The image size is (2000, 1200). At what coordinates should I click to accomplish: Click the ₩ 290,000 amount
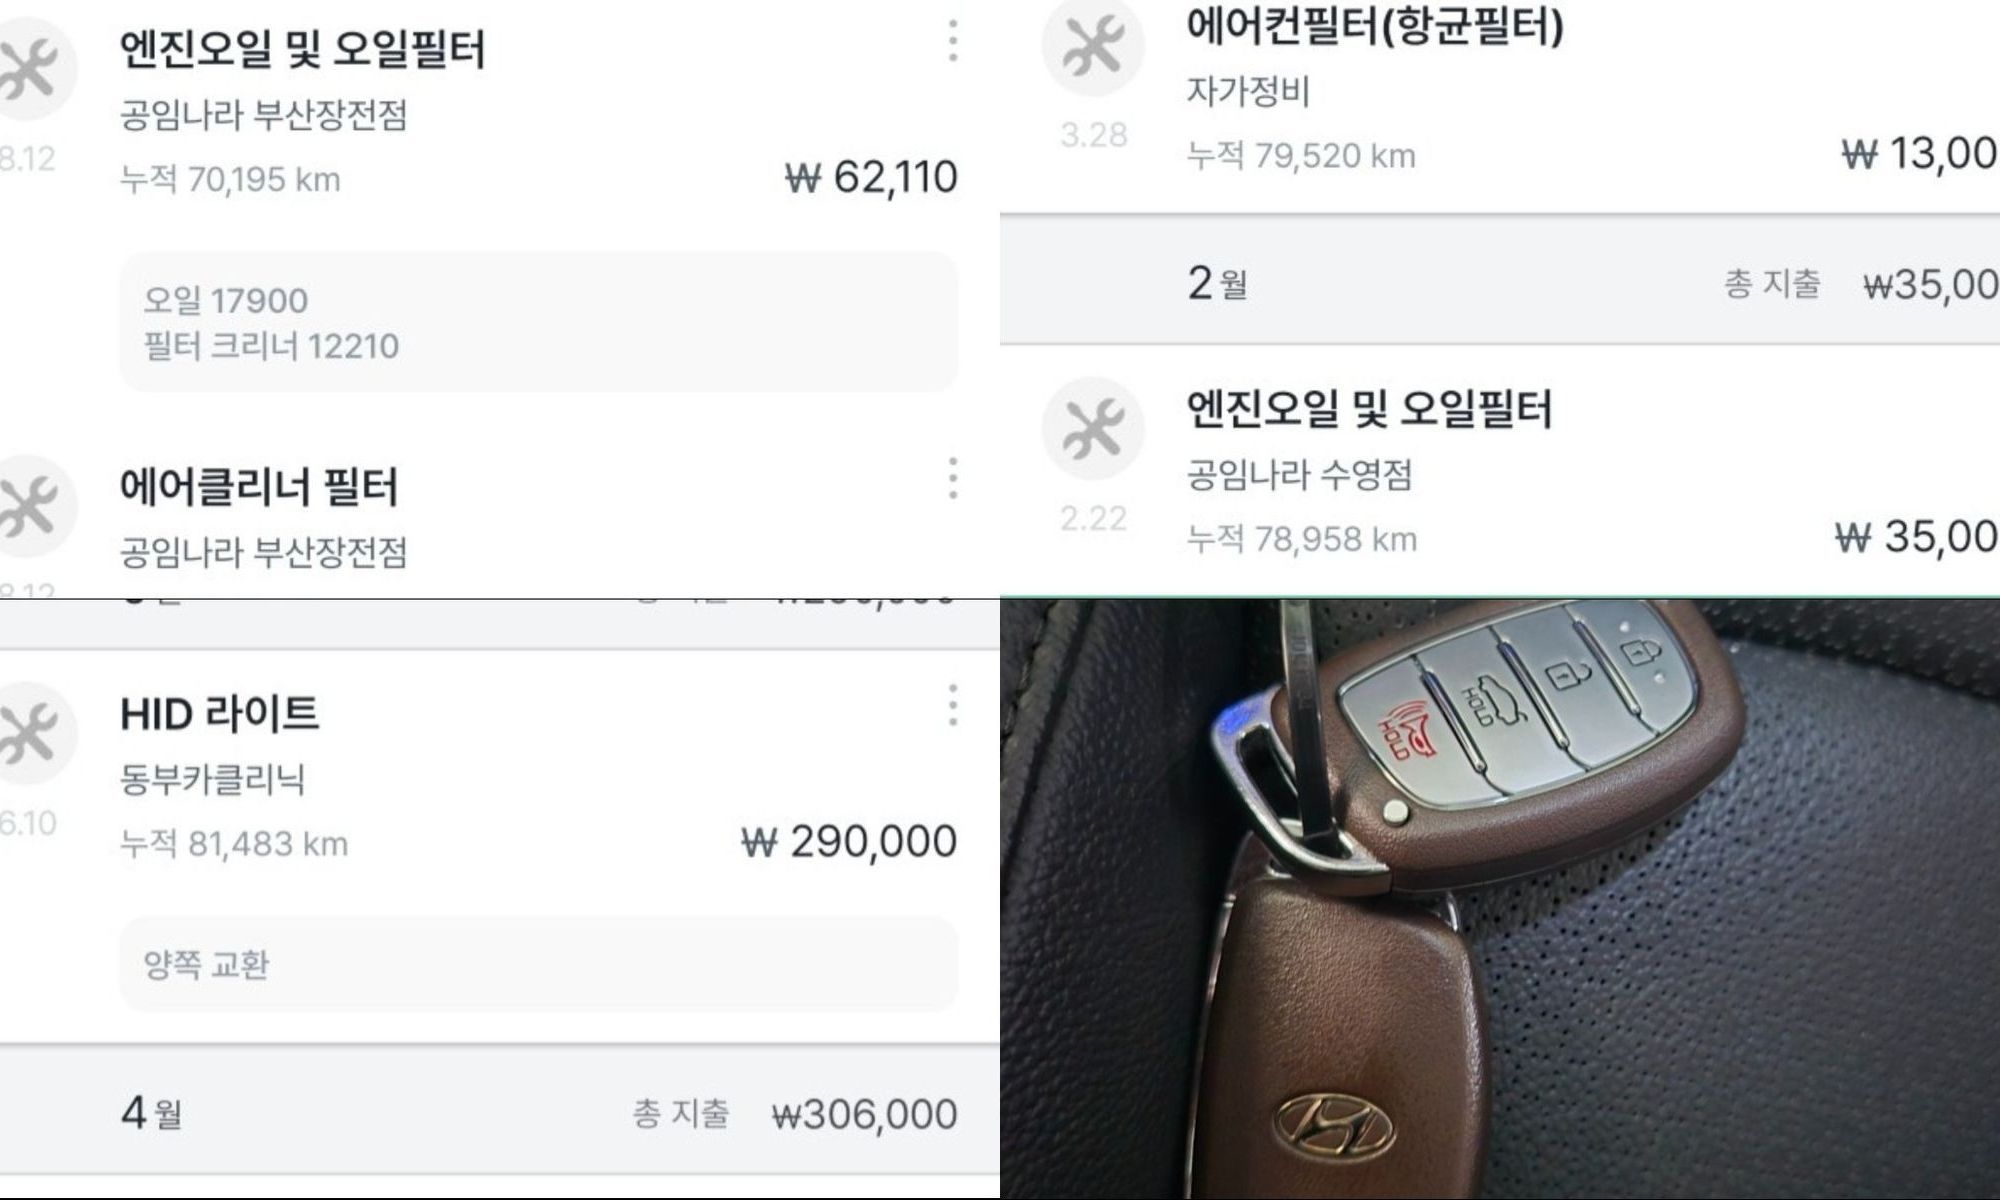[x=849, y=842]
